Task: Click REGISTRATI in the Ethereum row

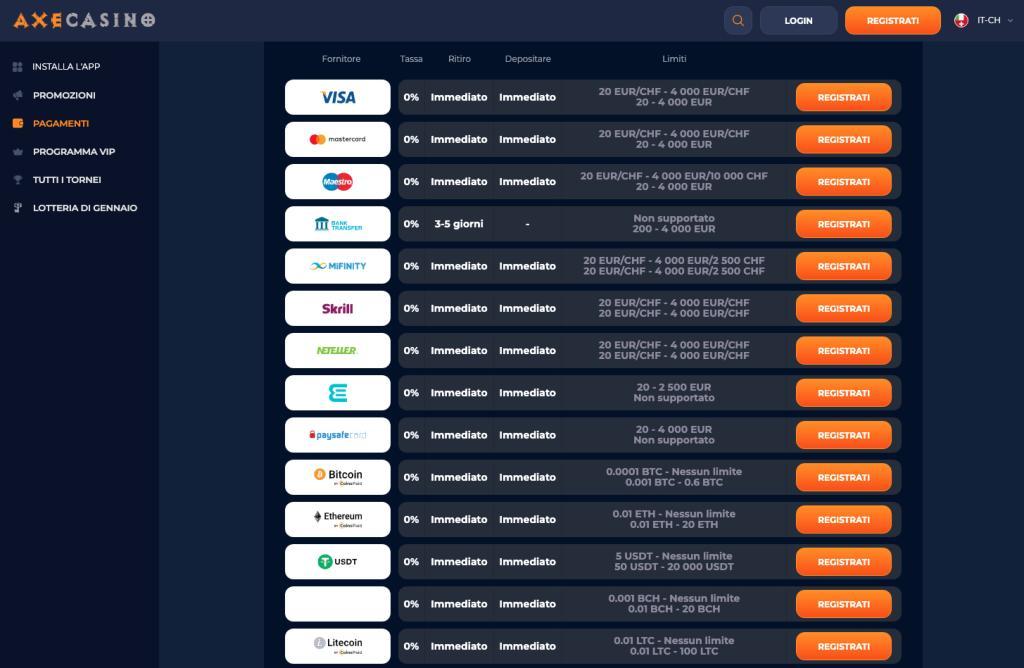Action: [843, 520]
